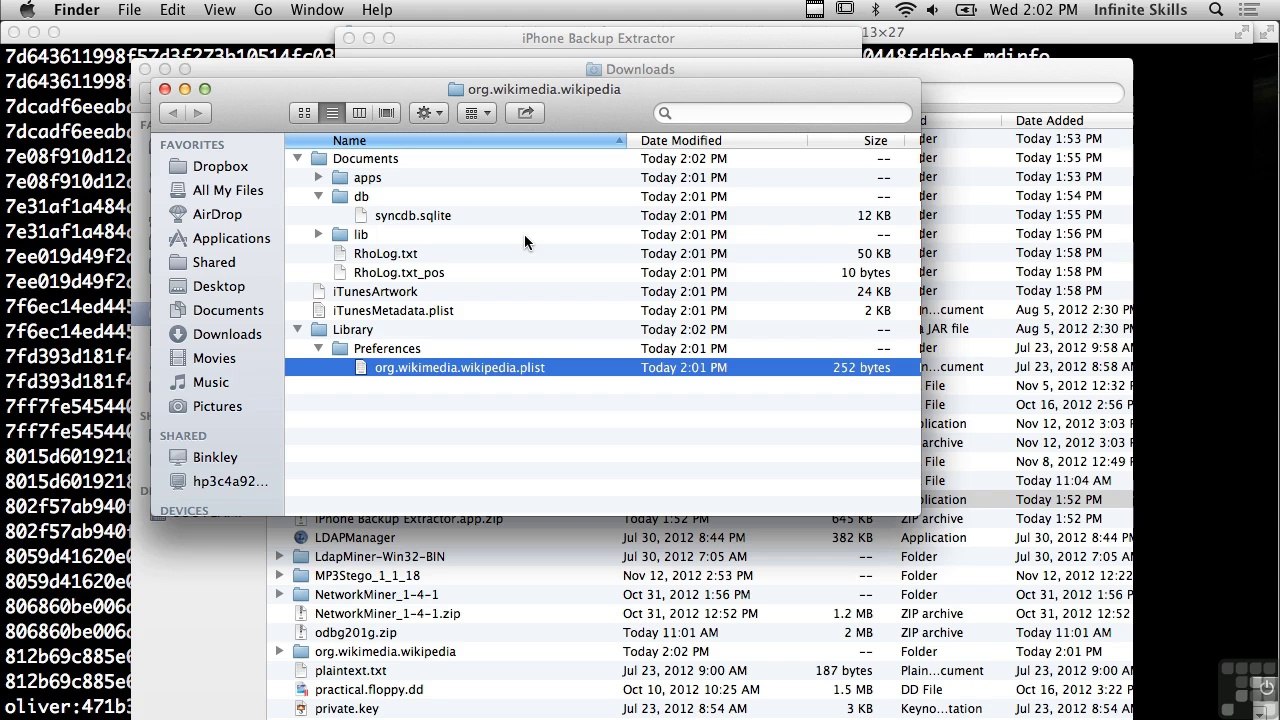Sort by Date Modified column header
The width and height of the screenshot is (1280, 720).
tap(680, 141)
